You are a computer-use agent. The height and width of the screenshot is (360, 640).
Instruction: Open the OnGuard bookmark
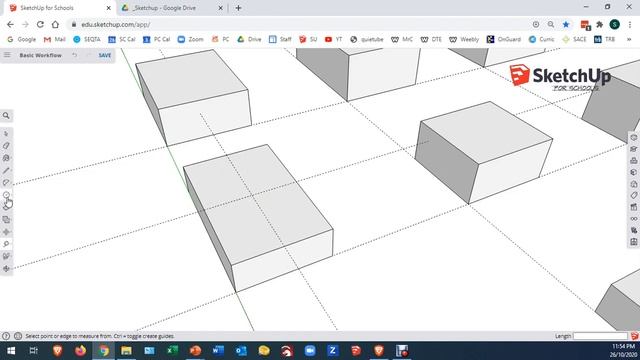(504, 39)
